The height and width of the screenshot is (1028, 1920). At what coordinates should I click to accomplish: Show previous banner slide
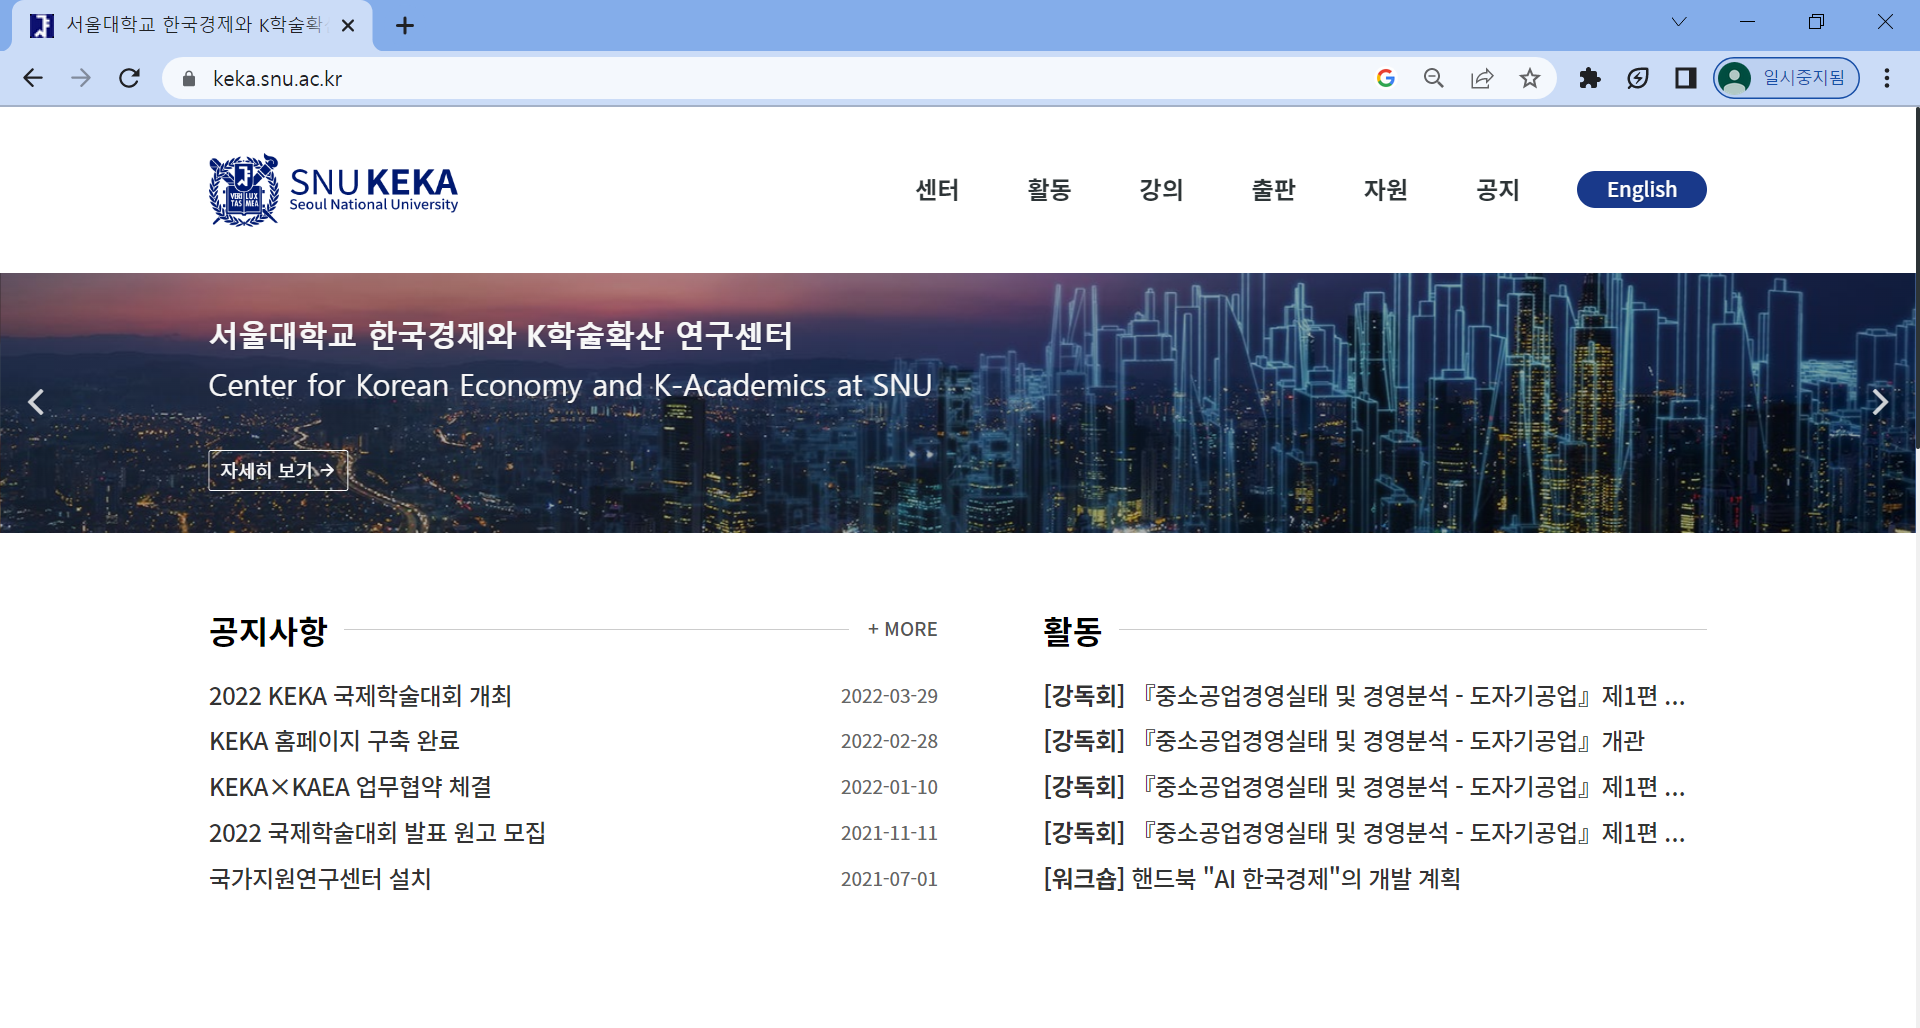click(36, 402)
